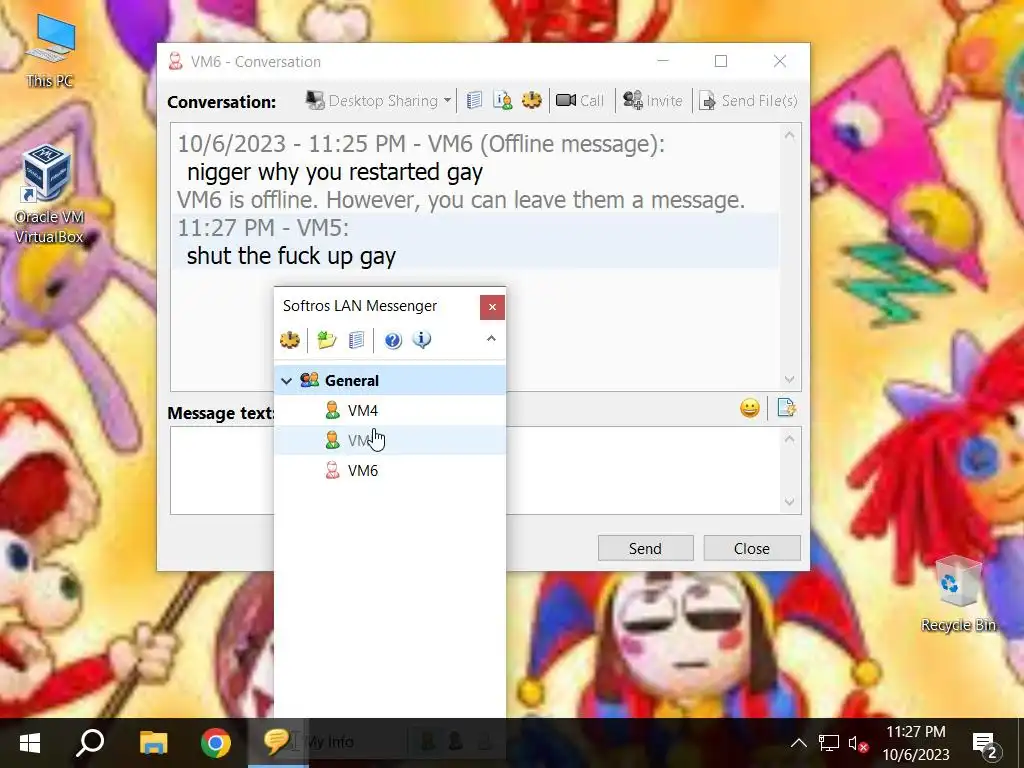Show user info icon in Conversation toolbar
The height and width of the screenshot is (768, 1024).
pyautogui.click(x=502, y=100)
